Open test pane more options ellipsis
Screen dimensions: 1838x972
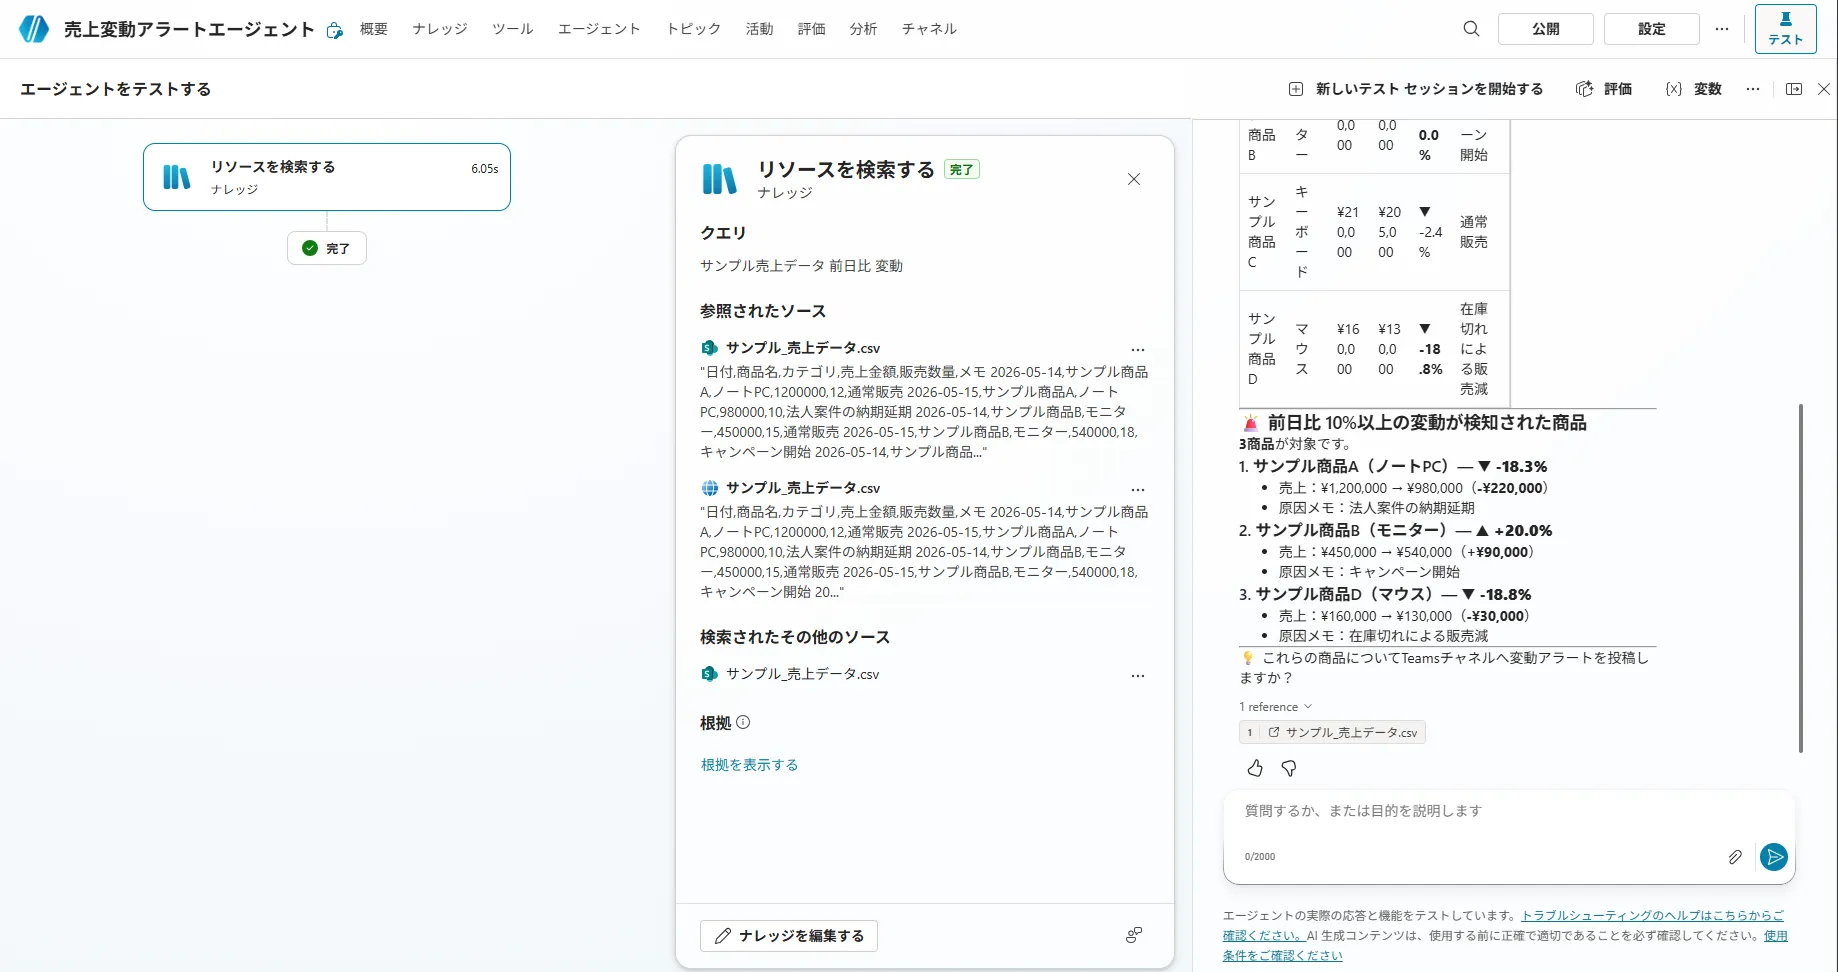[1752, 89]
